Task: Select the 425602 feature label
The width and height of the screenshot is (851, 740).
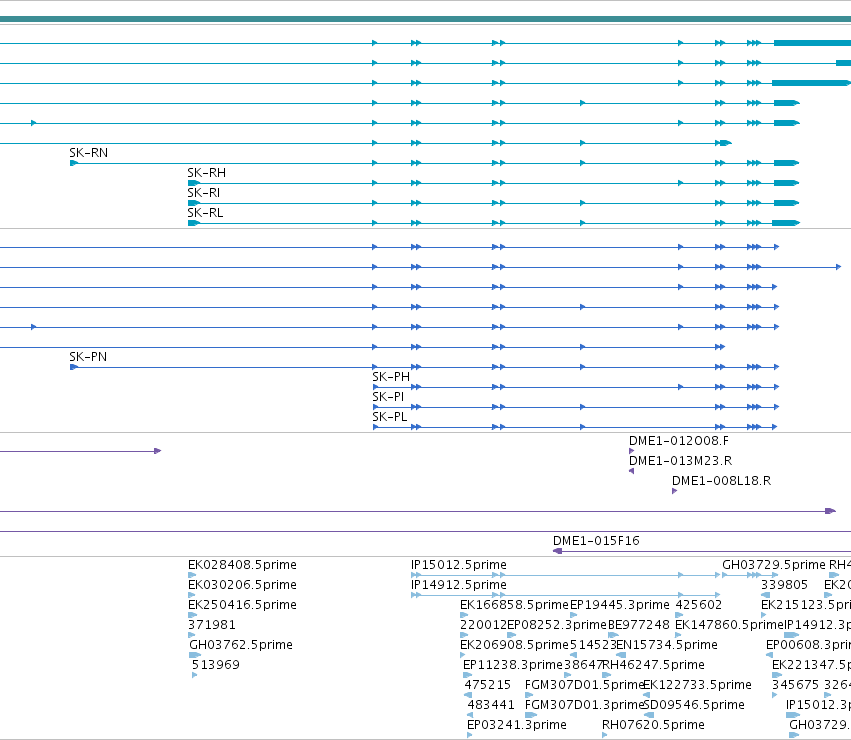Action: point(698,605)
